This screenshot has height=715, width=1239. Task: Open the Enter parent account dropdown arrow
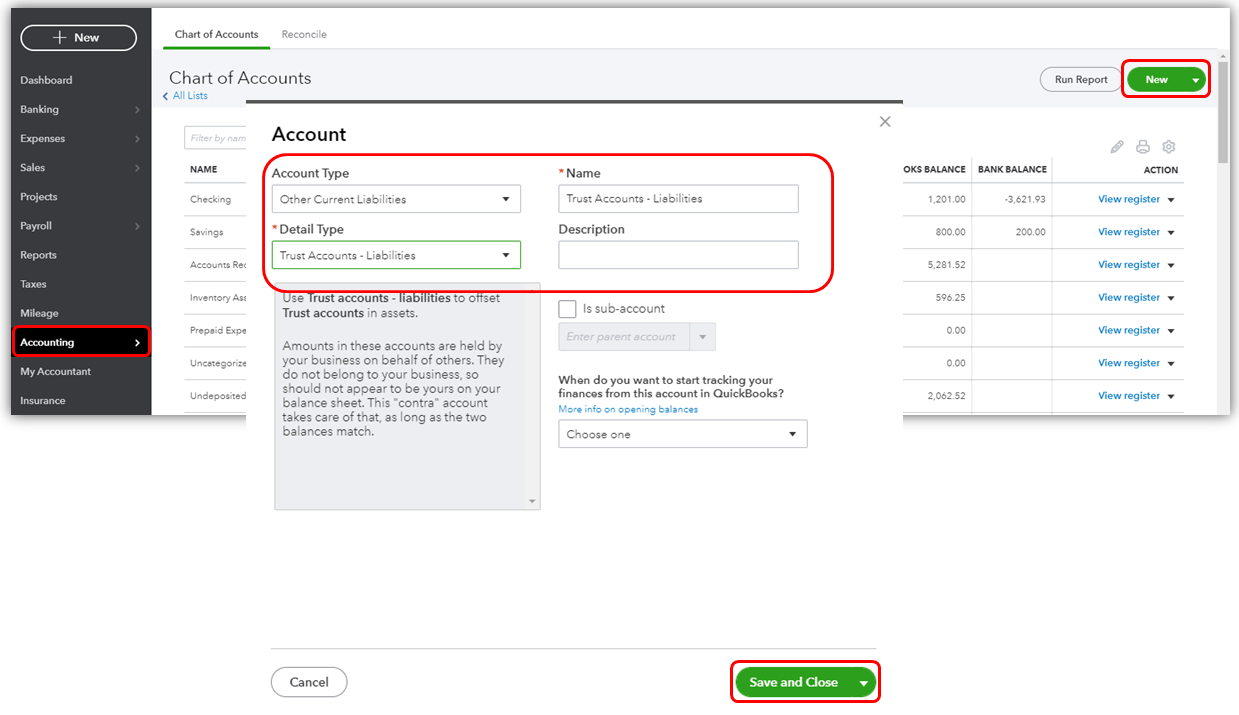click(703, 337)
